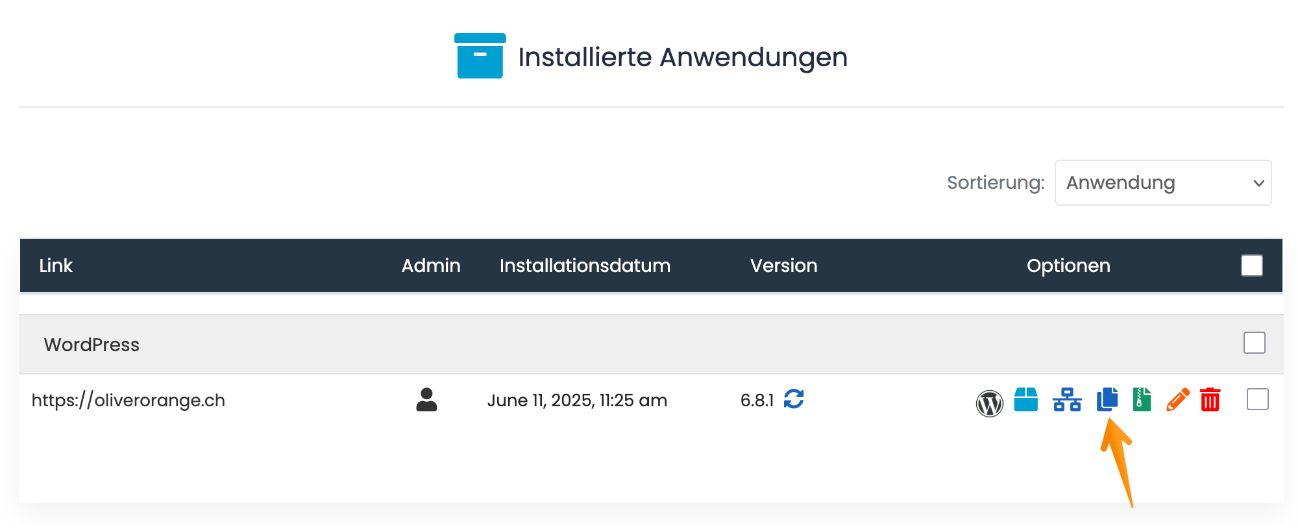The image size is (1300, 527).
Task: Click the blue update arrows beside version 6.8.1
Action: point(794,399)
